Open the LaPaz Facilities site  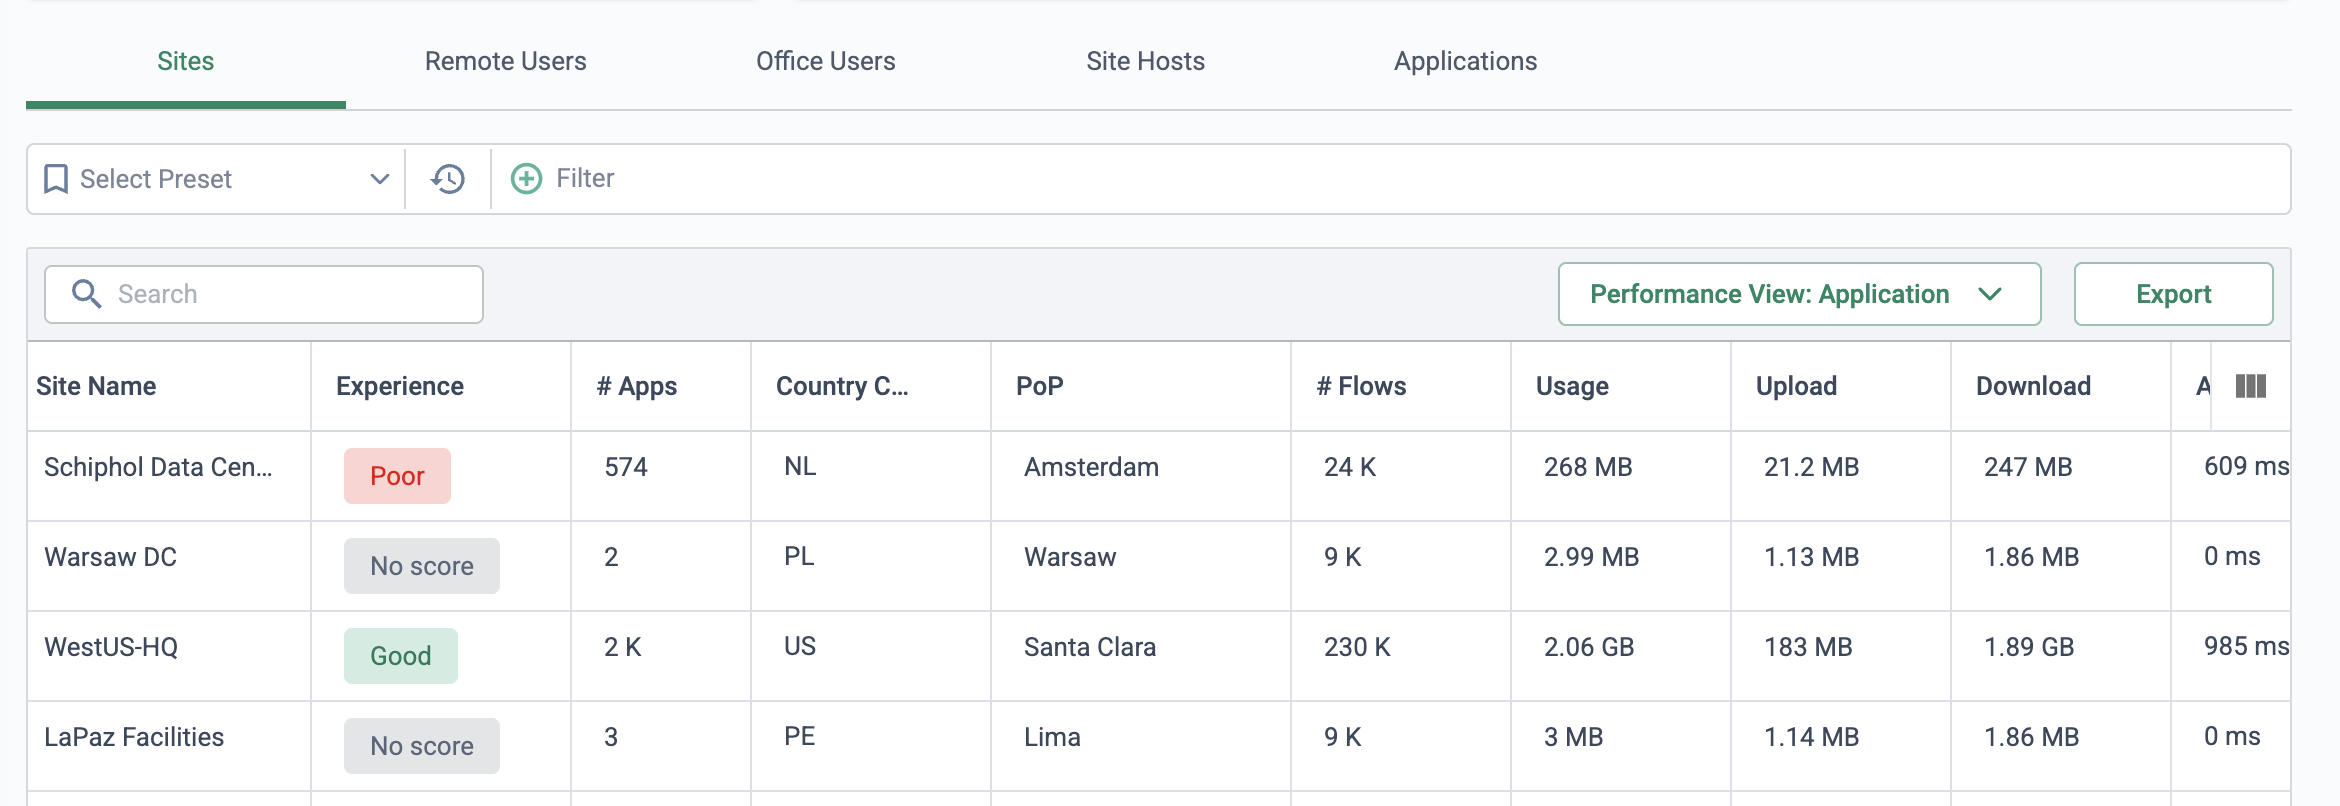tap(134, 737)
